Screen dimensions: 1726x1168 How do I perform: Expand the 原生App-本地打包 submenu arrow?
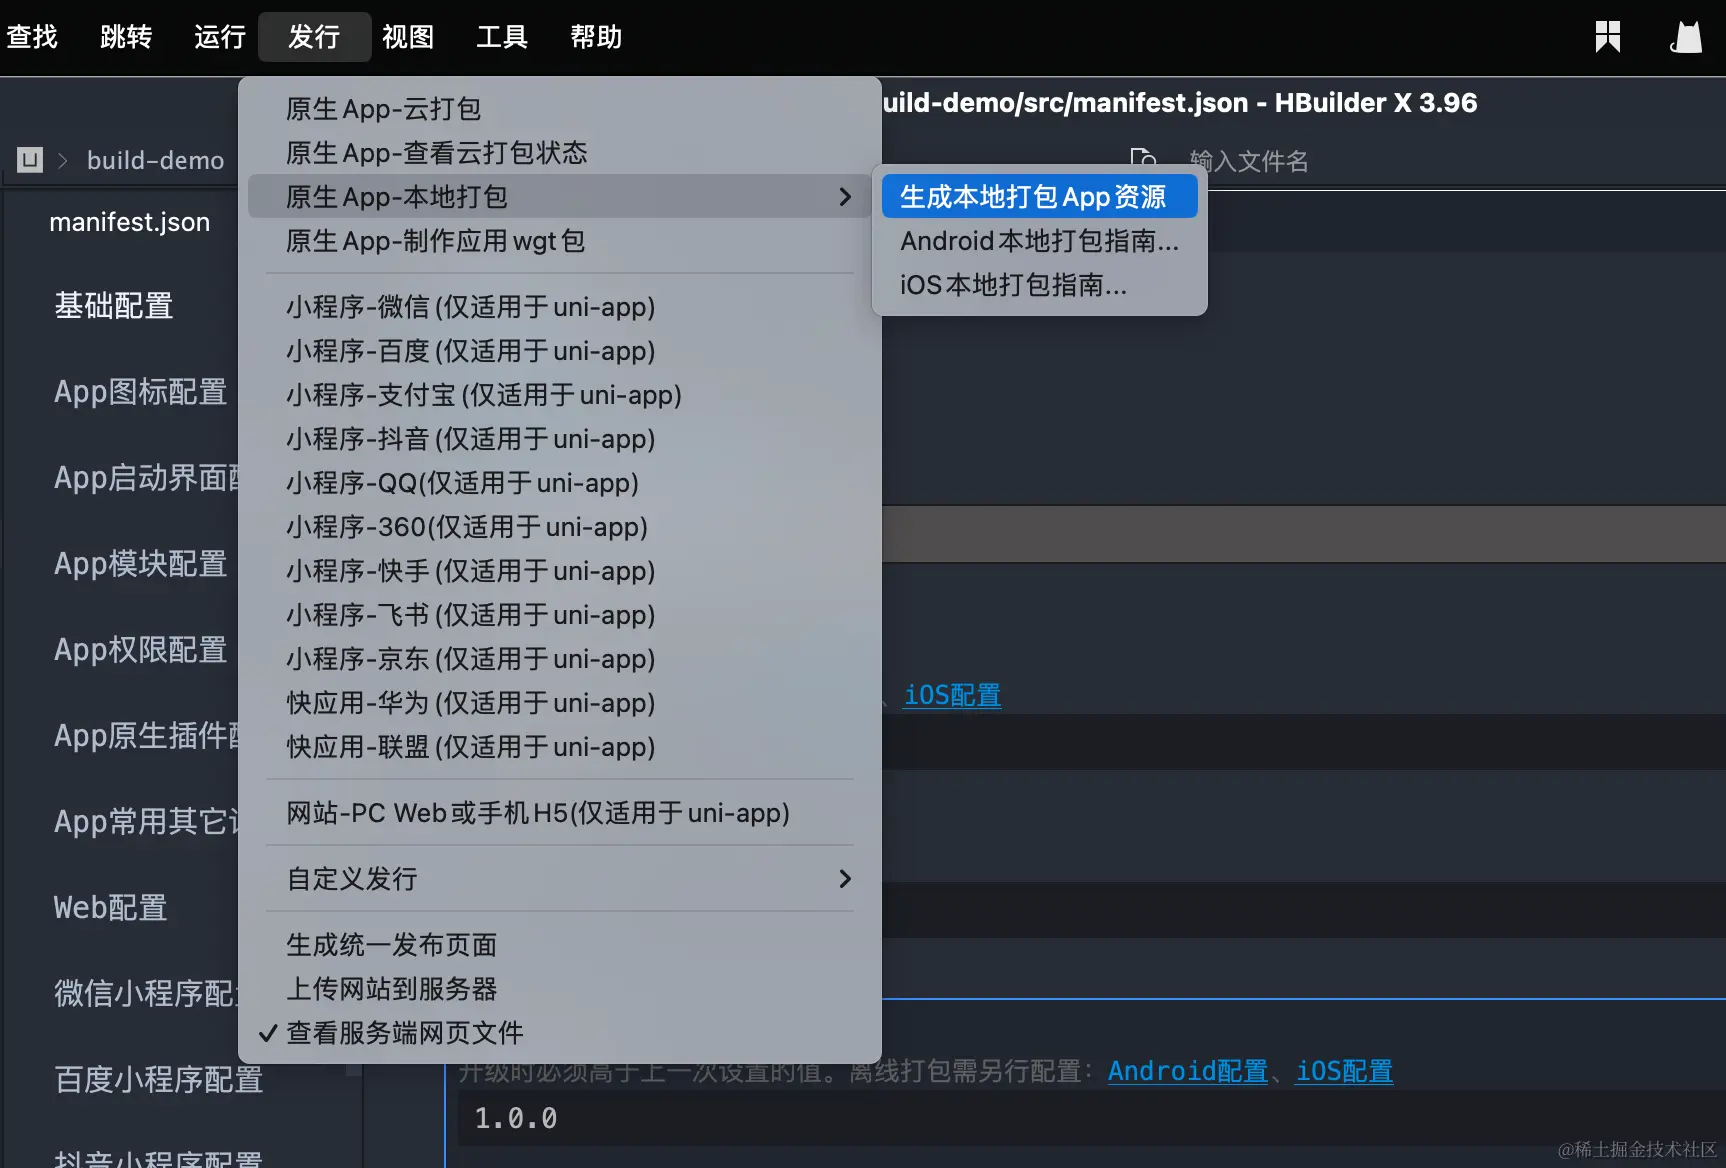pyautogui.click(x=845, y=196)
